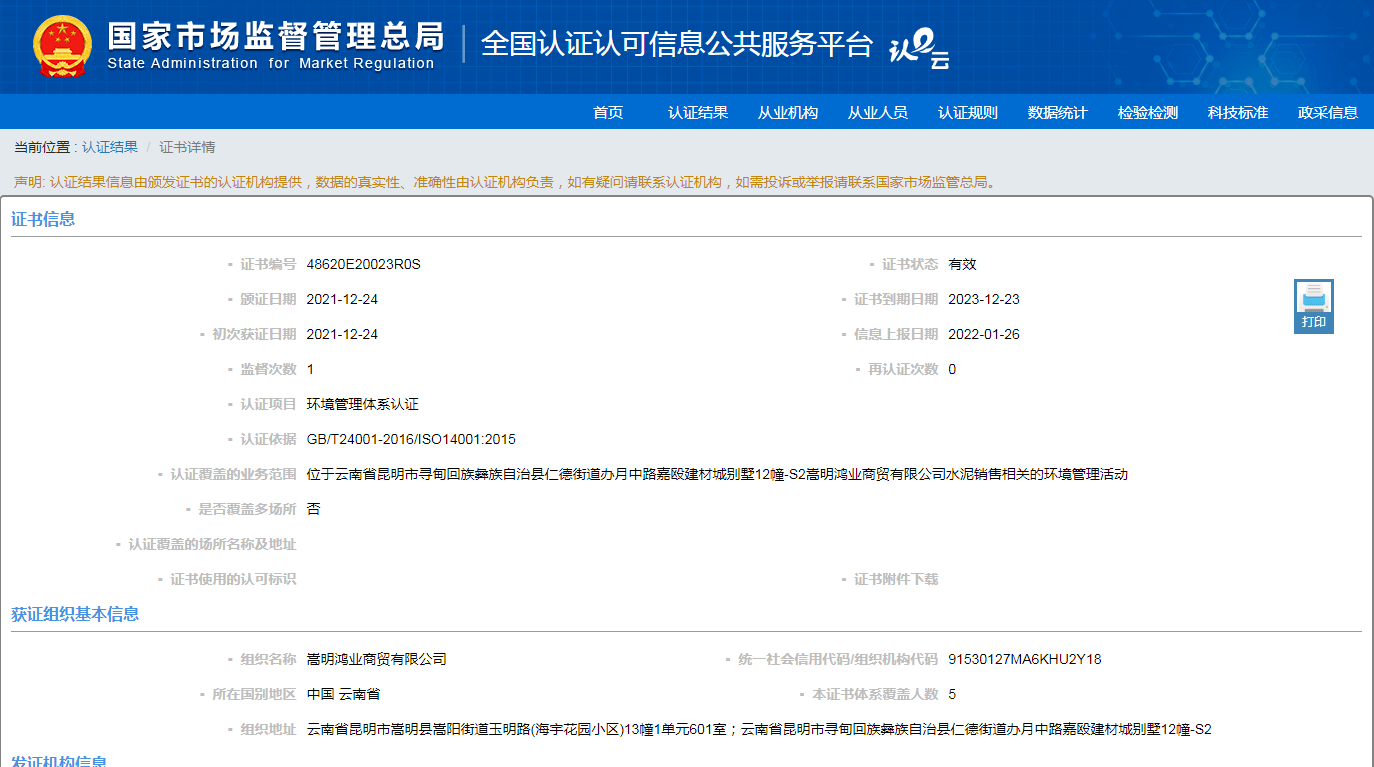The image size is (1374, 767).
Task: Click the 证书信息 section header
Action: tap(43, 219)
